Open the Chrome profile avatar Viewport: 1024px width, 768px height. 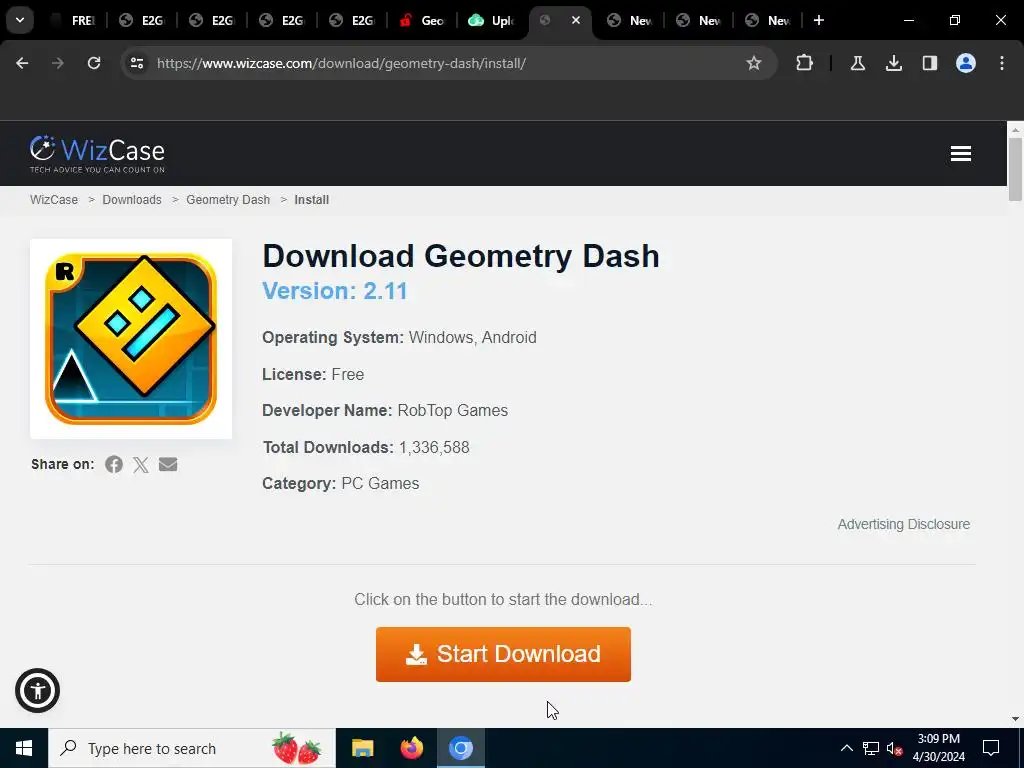(966, 63)
